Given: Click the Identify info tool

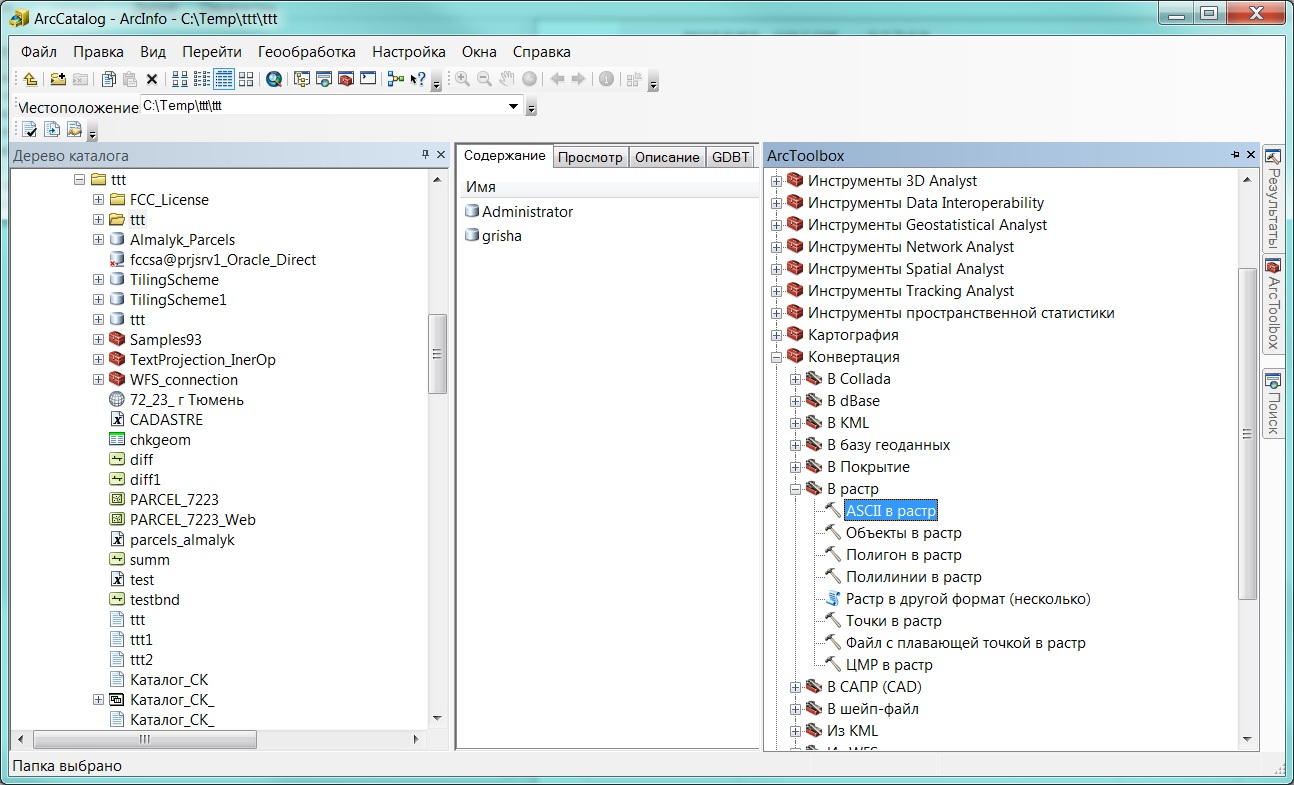Looking at the screenshot, I should click(x=606, y=79).
